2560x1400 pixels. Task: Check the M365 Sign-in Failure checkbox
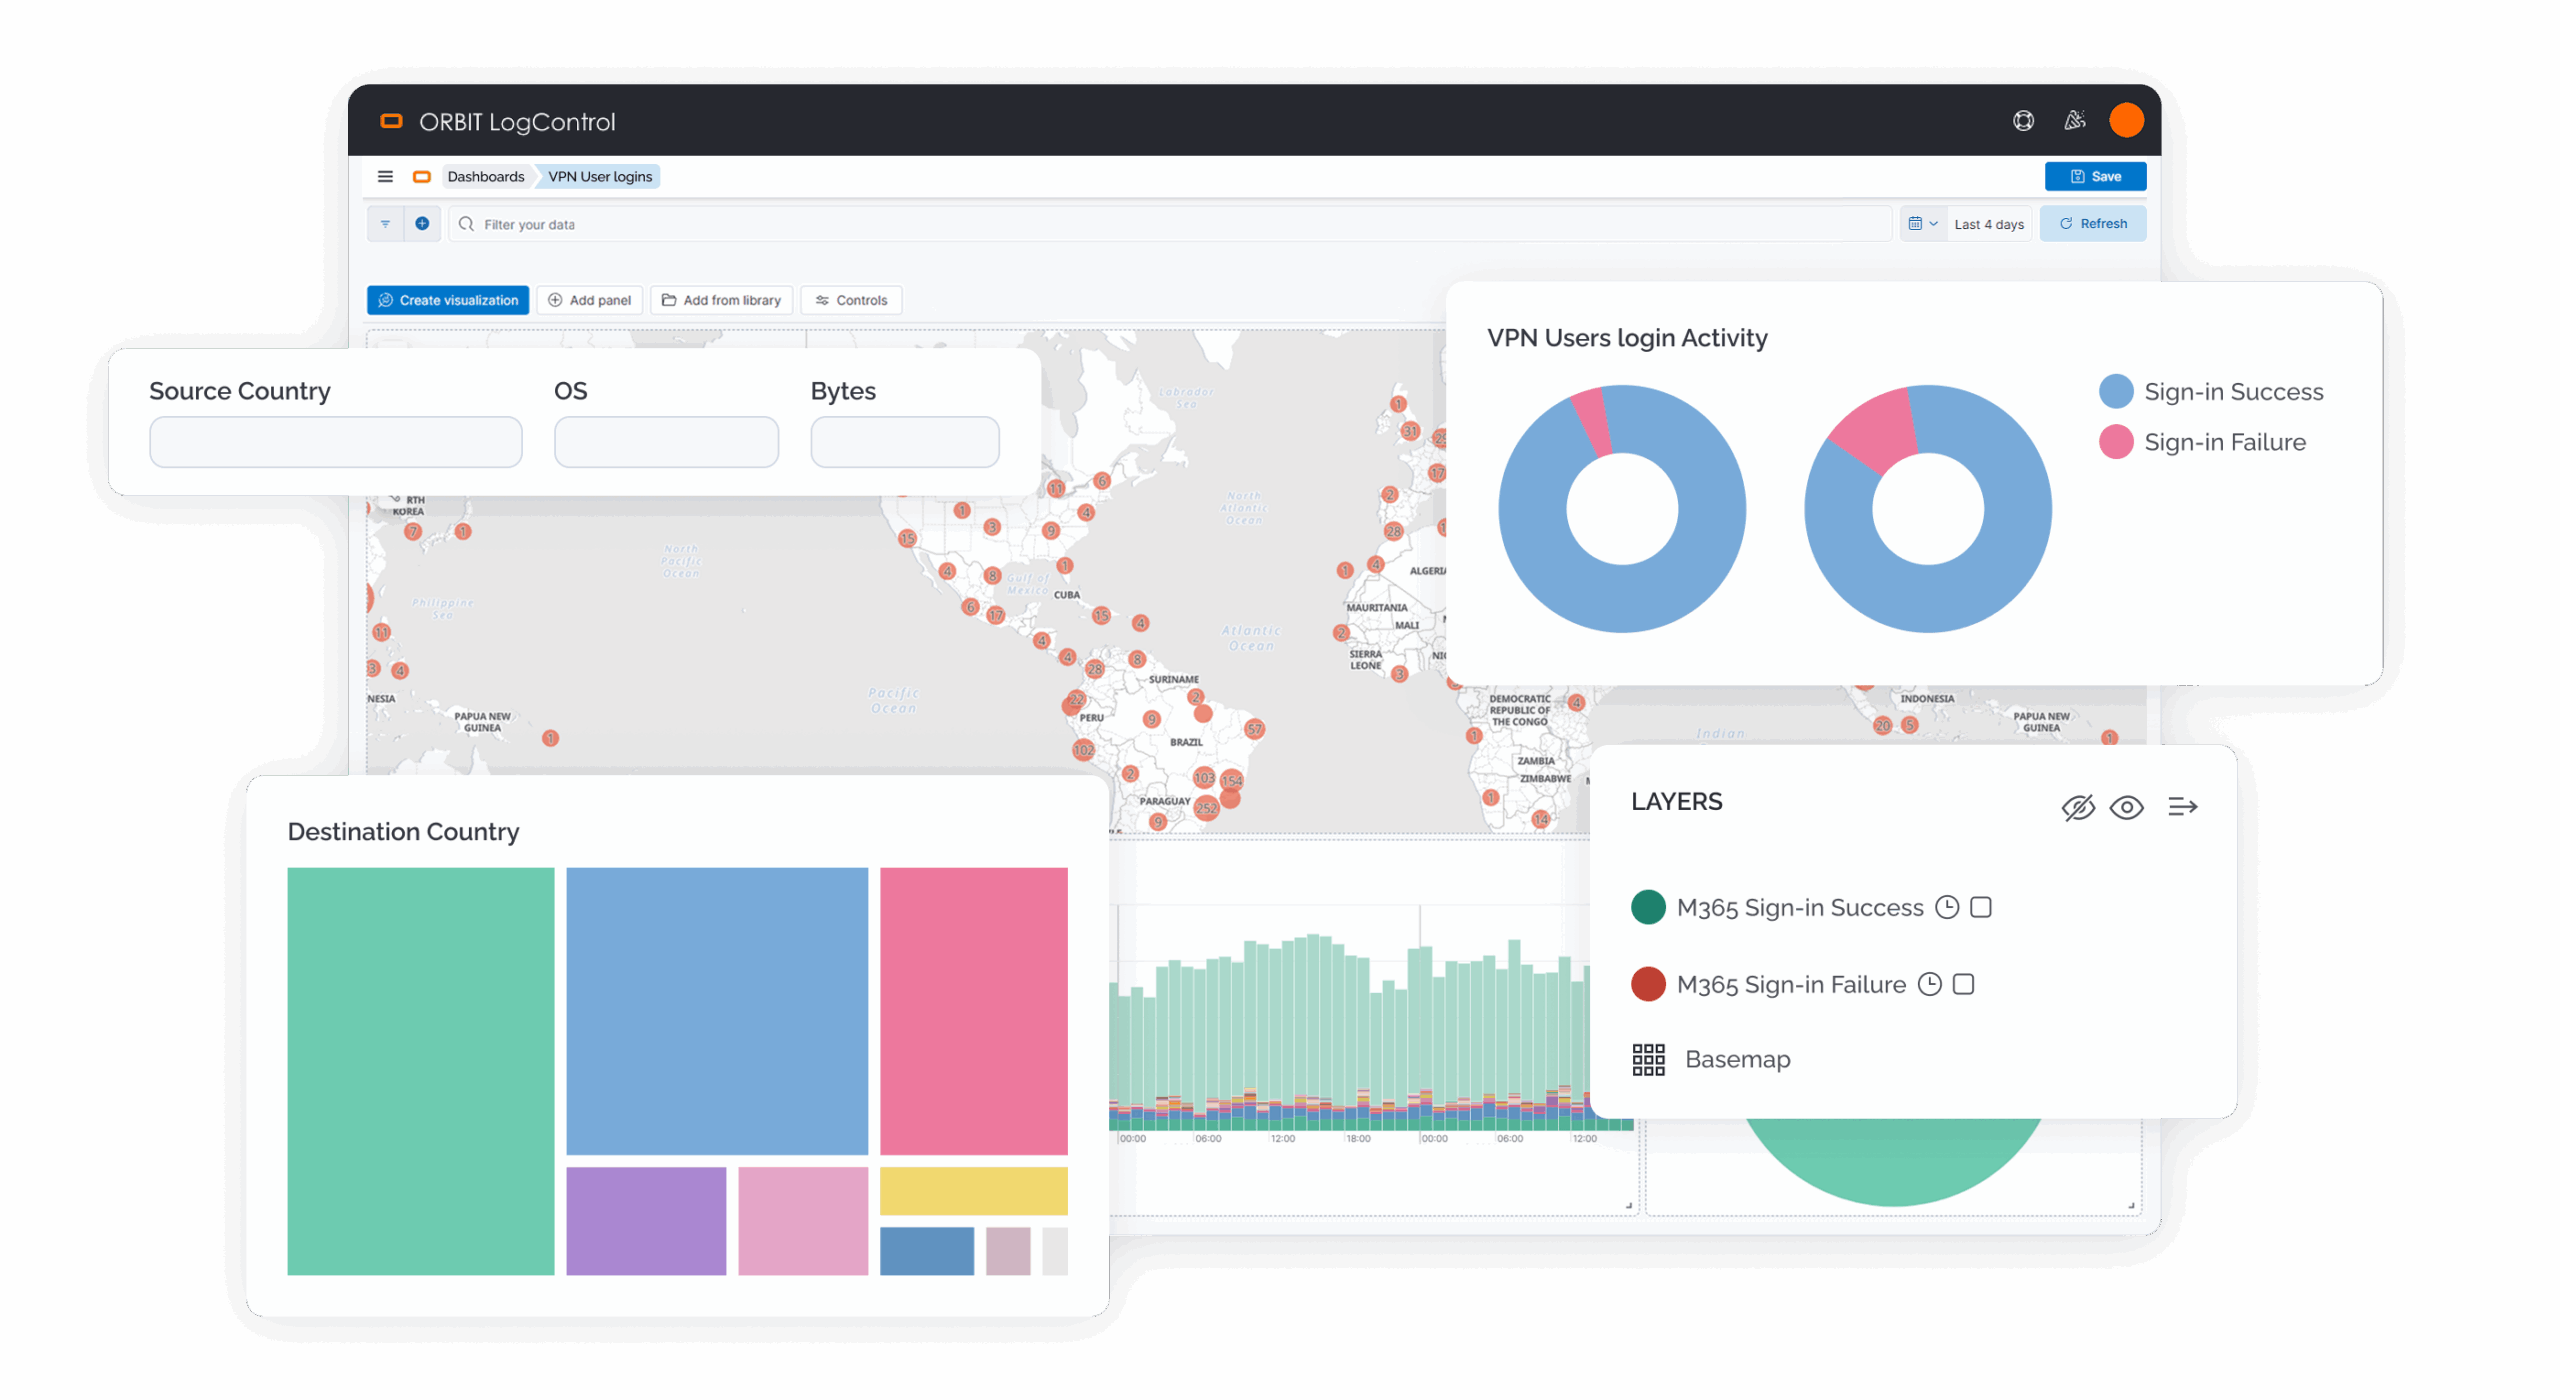coord(1963,984)
